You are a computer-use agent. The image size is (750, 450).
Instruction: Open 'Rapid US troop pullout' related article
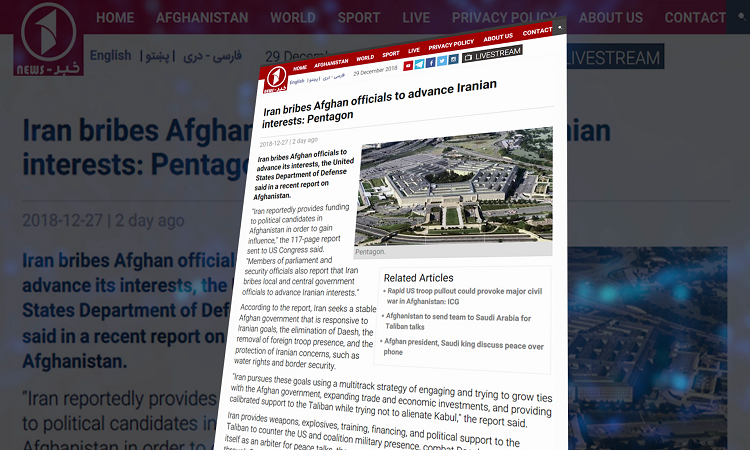click(463, 296)
